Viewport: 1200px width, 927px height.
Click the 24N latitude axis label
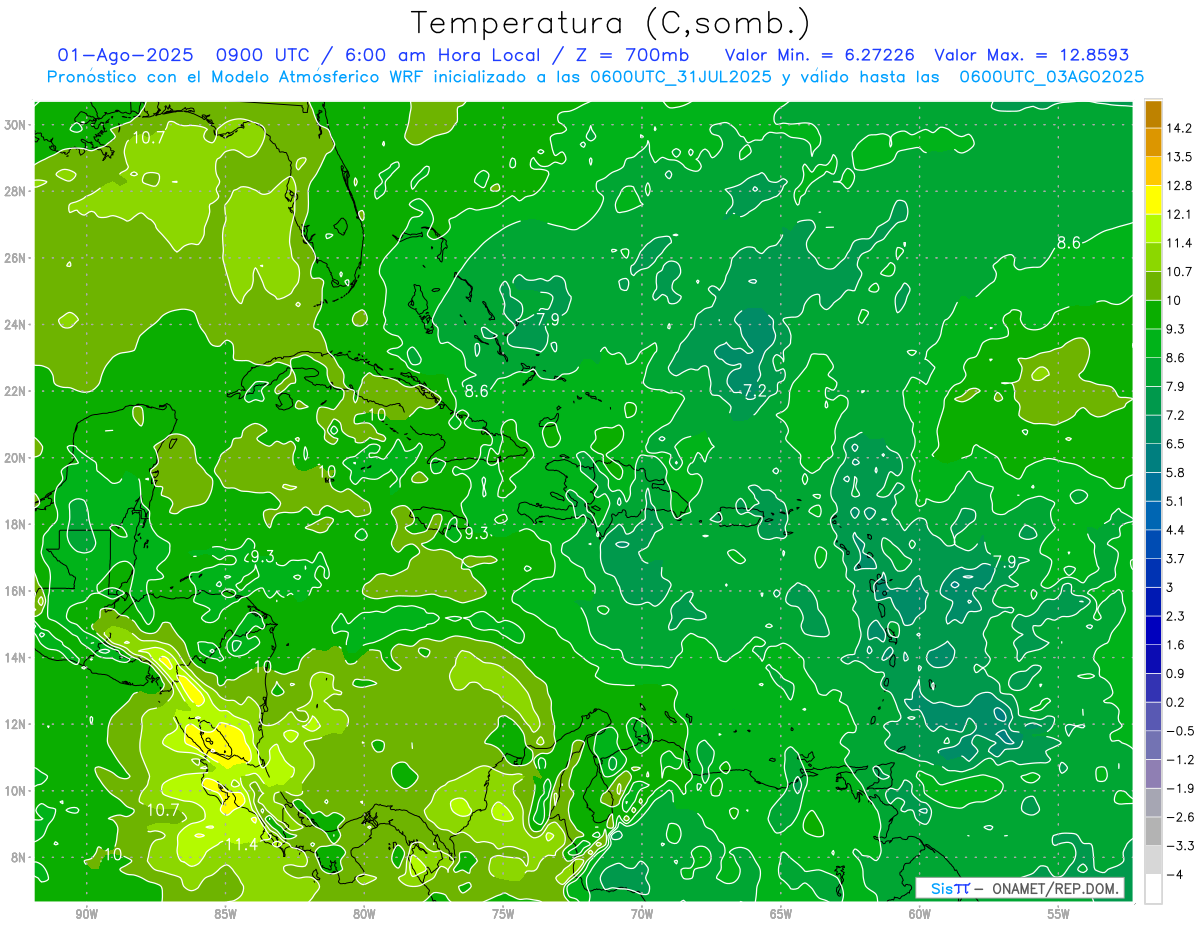point(16,325)
